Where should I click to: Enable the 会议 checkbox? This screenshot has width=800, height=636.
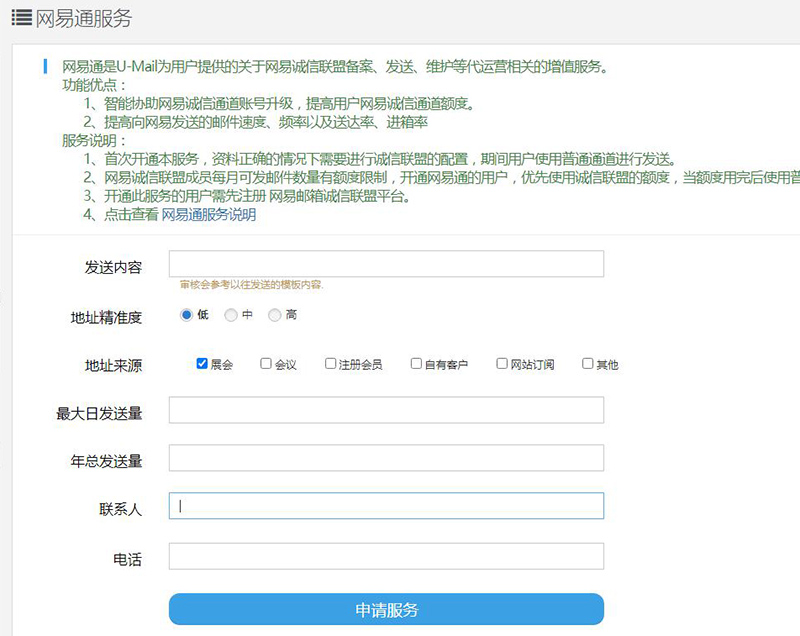pyautogui.click(x=266, y=364)
